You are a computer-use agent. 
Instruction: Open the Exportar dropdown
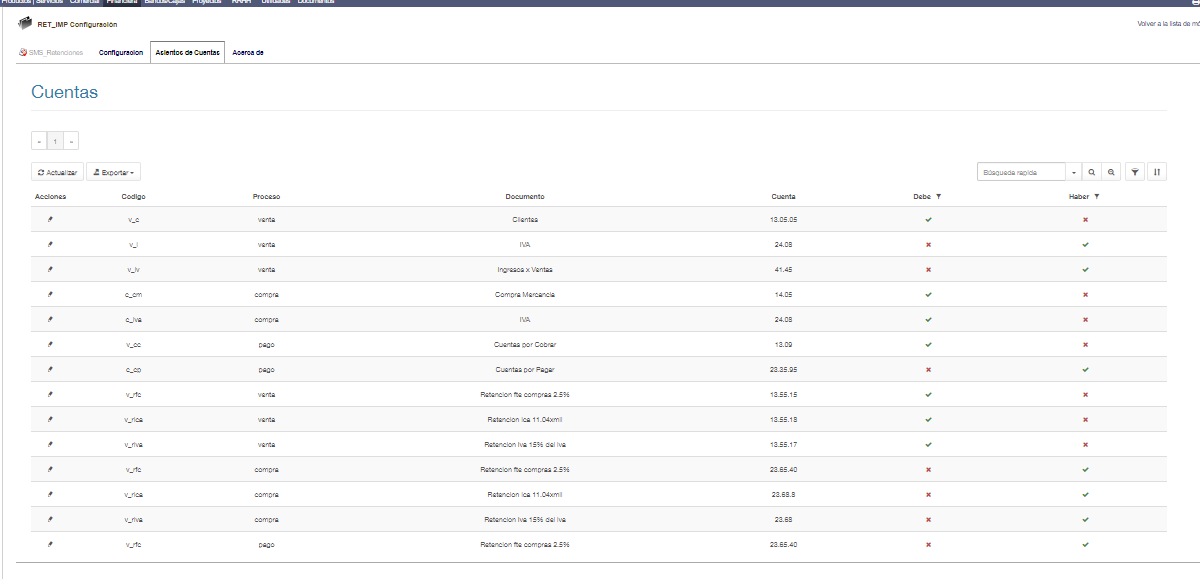tap(113, 172)
